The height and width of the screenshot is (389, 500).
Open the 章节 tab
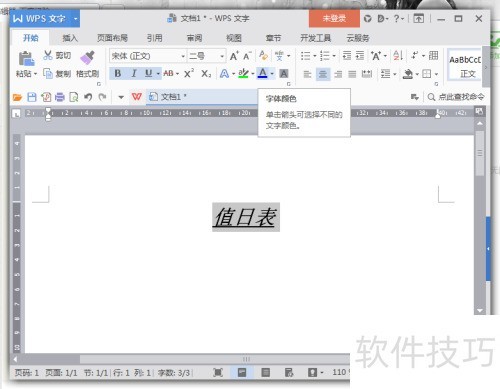[x=273, y=38]
